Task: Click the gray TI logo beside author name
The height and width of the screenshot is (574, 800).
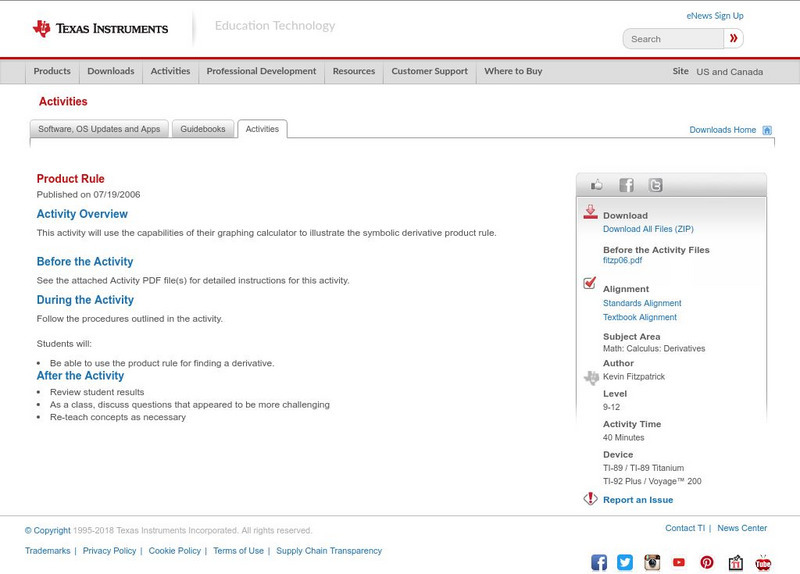Action: coord(591,378)
